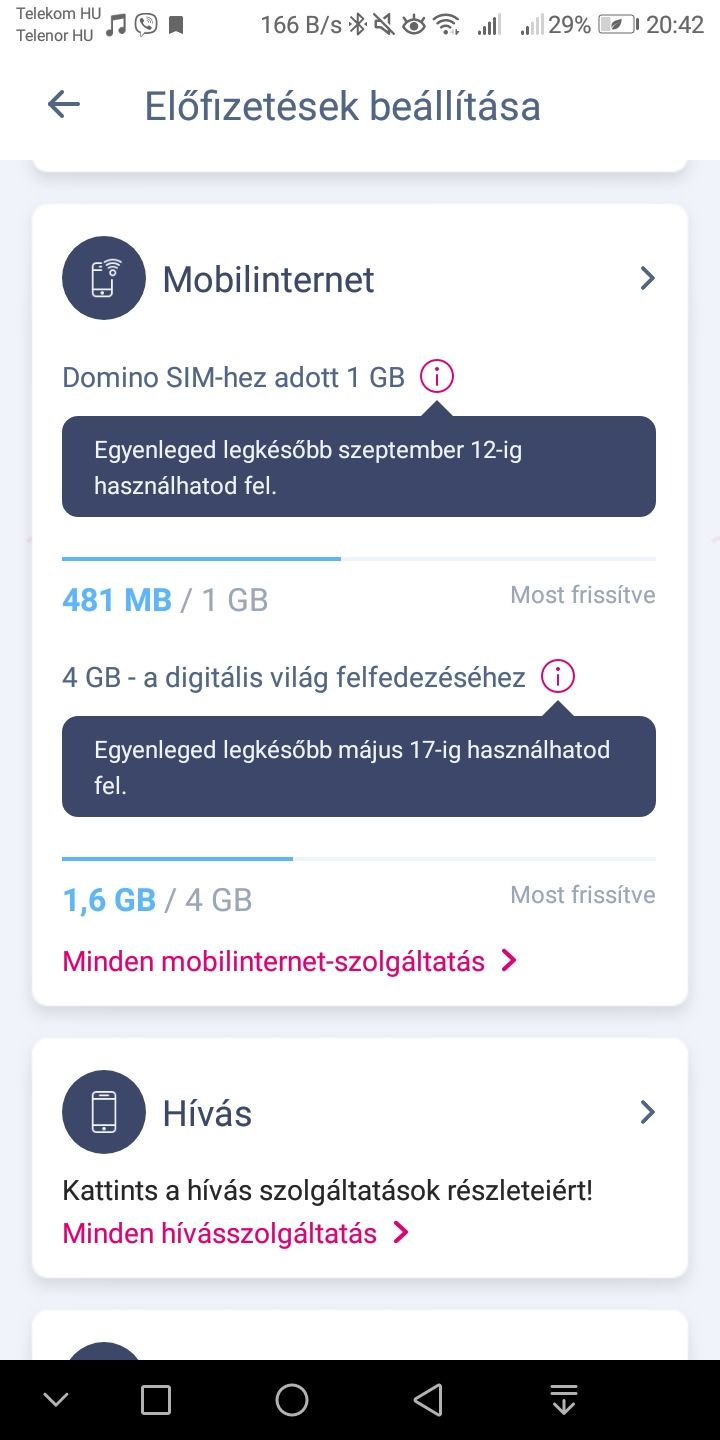The height and width of the screenshot is (1440, 720).
Task: Tap the 1,6 GB of 4 GB usage bar
Action: 359,859
